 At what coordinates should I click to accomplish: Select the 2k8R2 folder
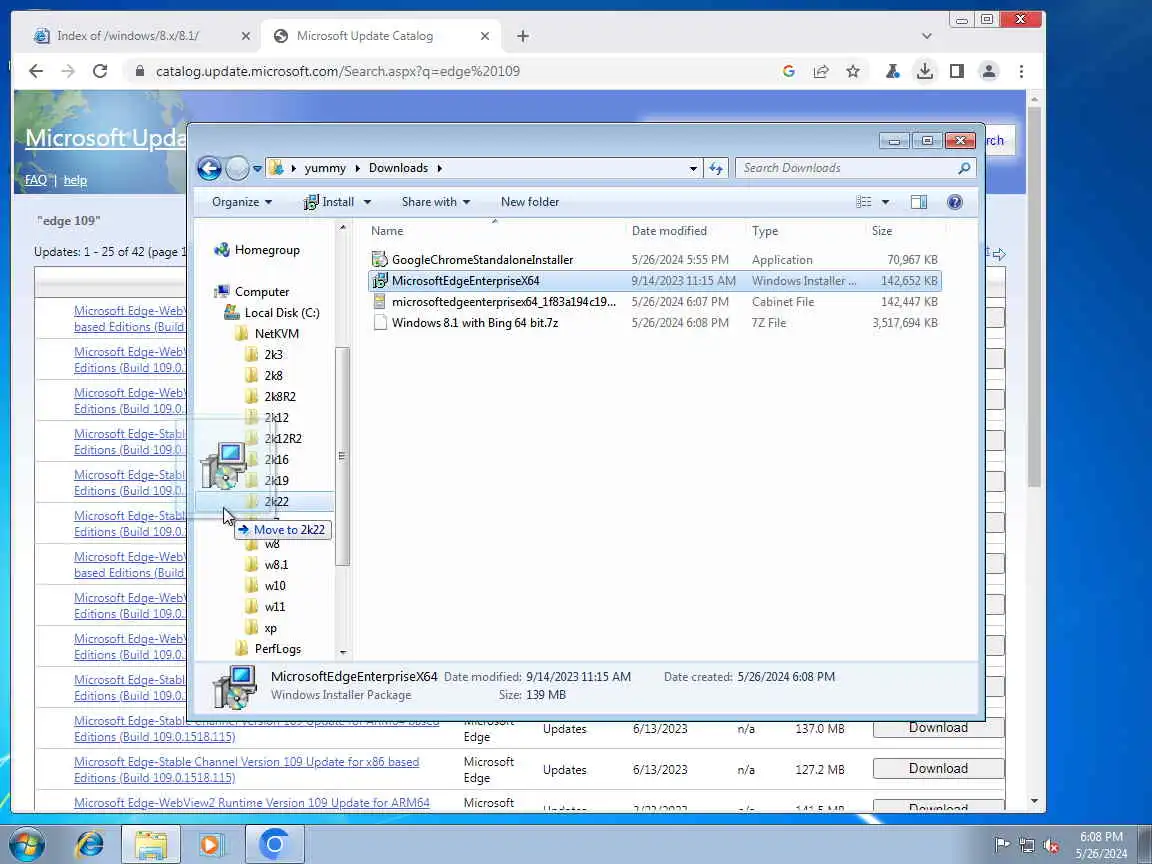click(x=280, y=397)
